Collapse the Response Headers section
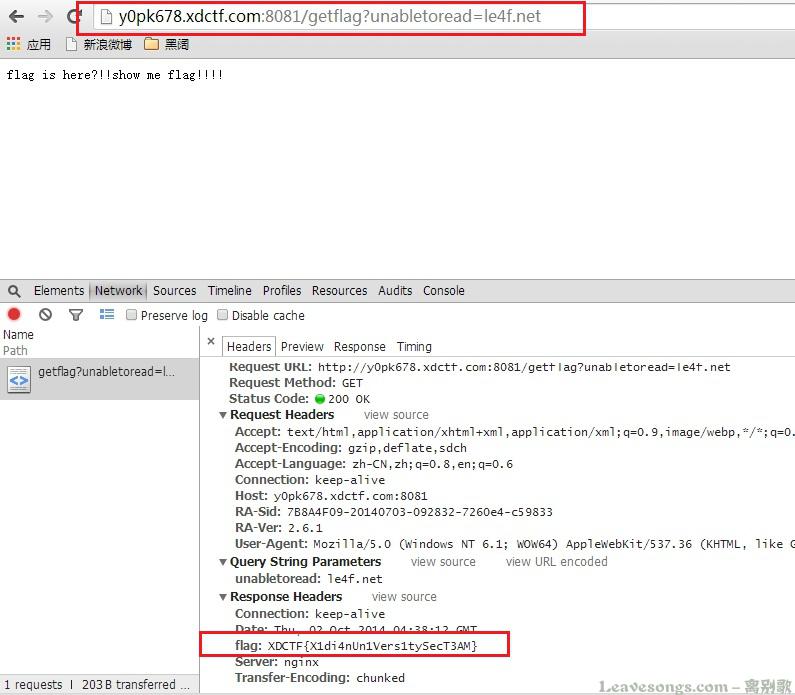This screenshot has width=795, height=695. tap(223, 597)
